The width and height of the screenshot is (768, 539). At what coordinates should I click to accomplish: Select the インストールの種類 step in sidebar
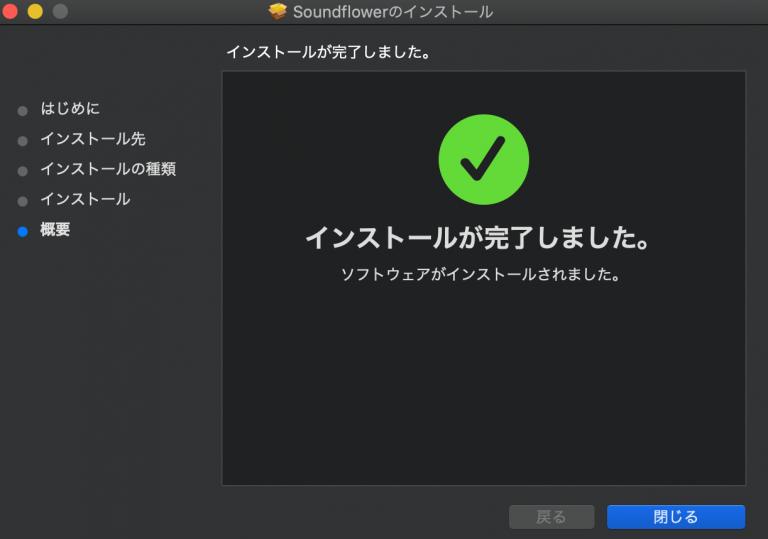point(108,169)
